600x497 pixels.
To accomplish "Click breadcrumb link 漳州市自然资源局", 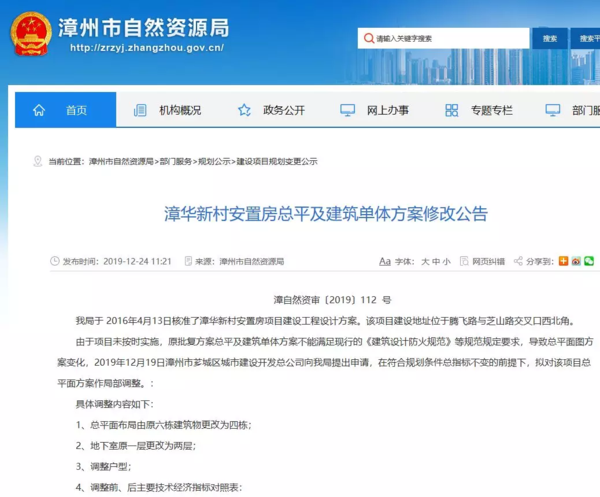I will coord(121,160).
